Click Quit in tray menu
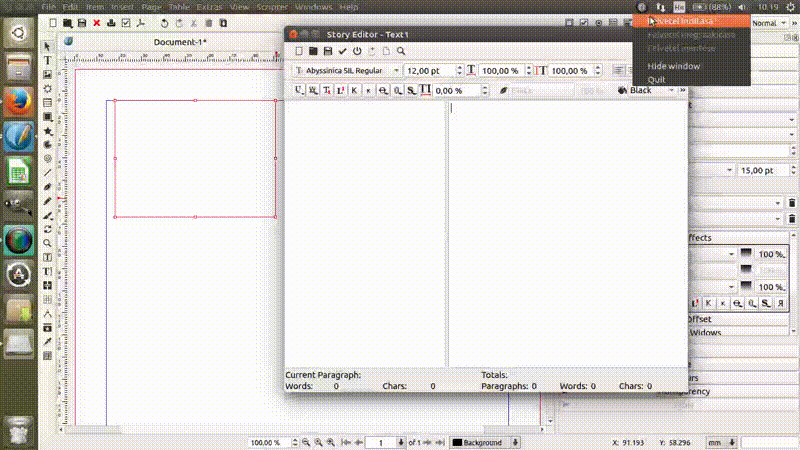Image resolution: width=800 pixels, height=450 pixels. coord(656,79)
